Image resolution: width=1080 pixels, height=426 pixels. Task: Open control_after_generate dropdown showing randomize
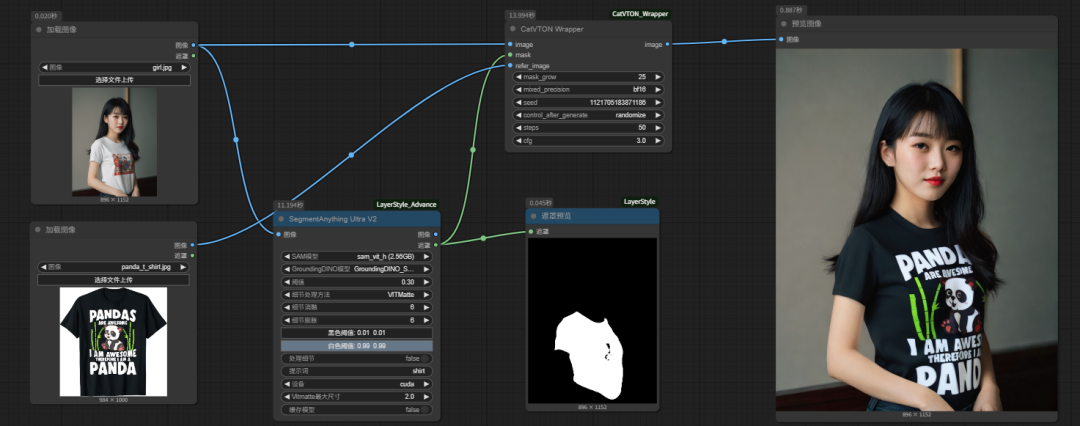point(589,115)
